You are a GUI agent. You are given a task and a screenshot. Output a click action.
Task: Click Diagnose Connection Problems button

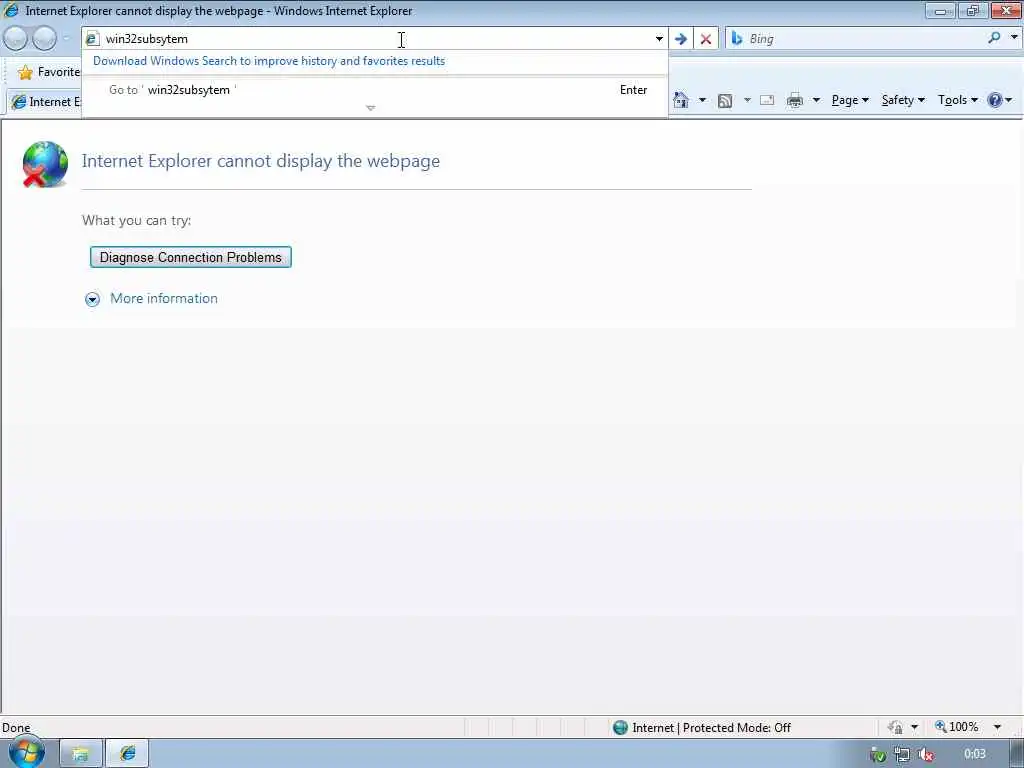click(191, 257)
